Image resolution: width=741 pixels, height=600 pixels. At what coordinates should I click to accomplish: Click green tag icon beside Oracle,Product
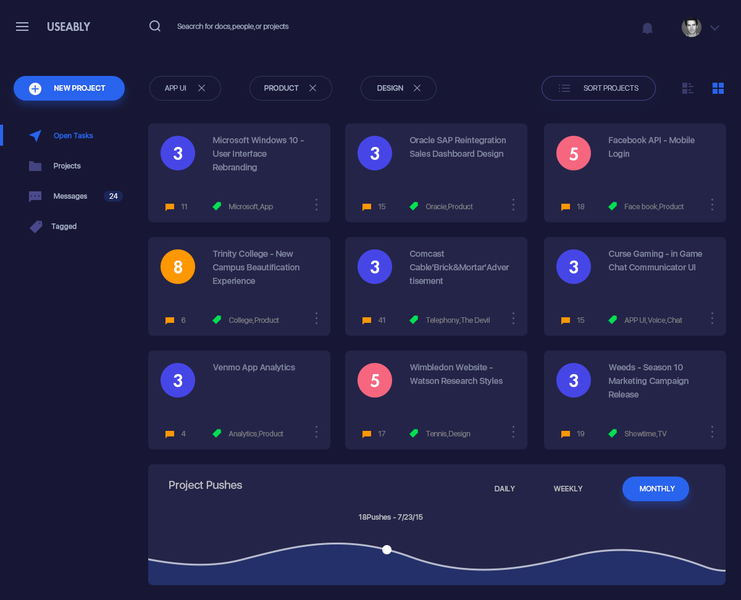tap(414, 206)
